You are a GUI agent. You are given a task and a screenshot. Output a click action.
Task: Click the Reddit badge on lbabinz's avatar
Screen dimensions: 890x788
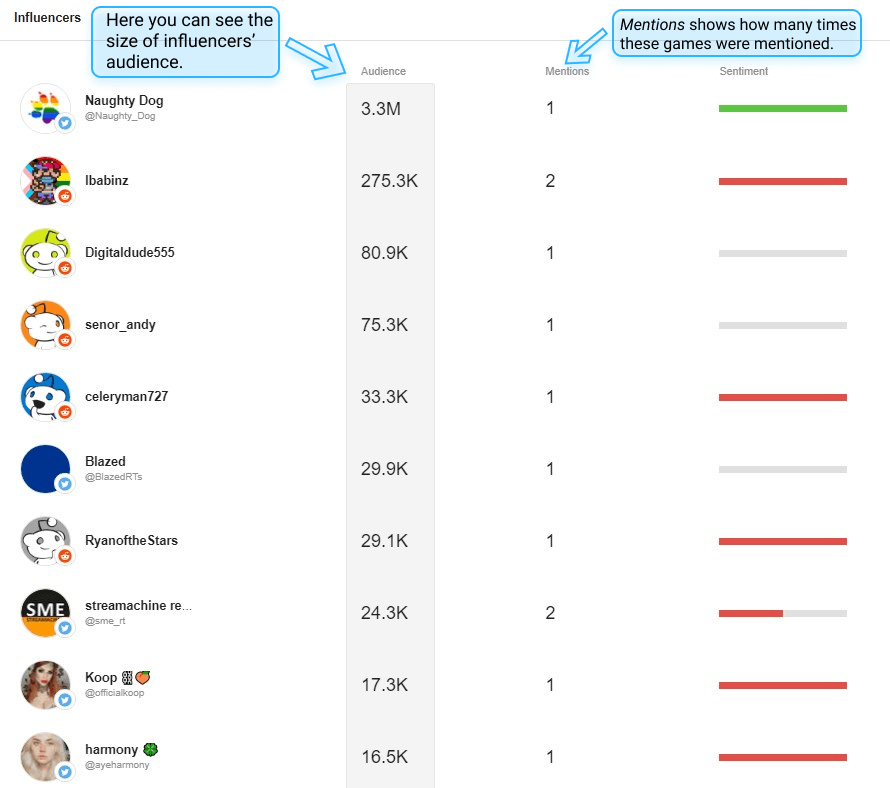63,194
